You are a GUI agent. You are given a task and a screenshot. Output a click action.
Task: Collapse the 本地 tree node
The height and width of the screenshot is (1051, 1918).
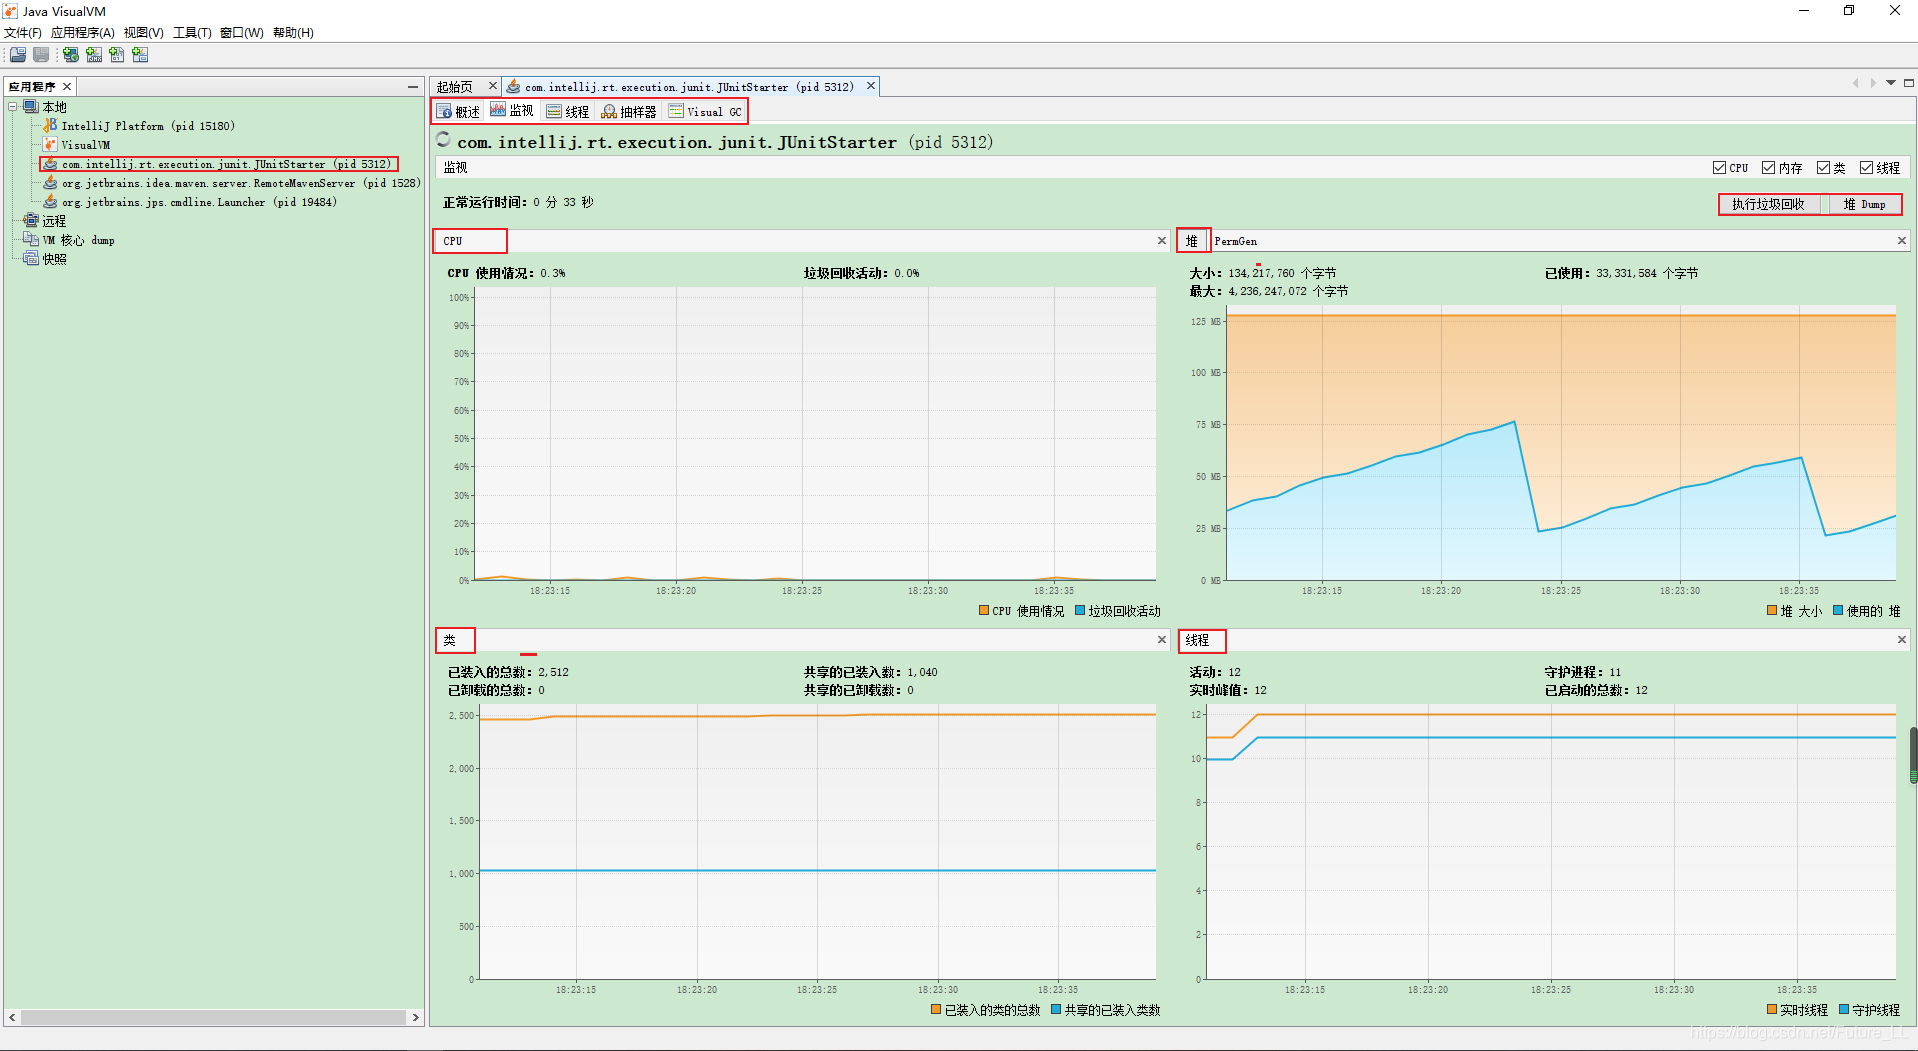(13, 107)
